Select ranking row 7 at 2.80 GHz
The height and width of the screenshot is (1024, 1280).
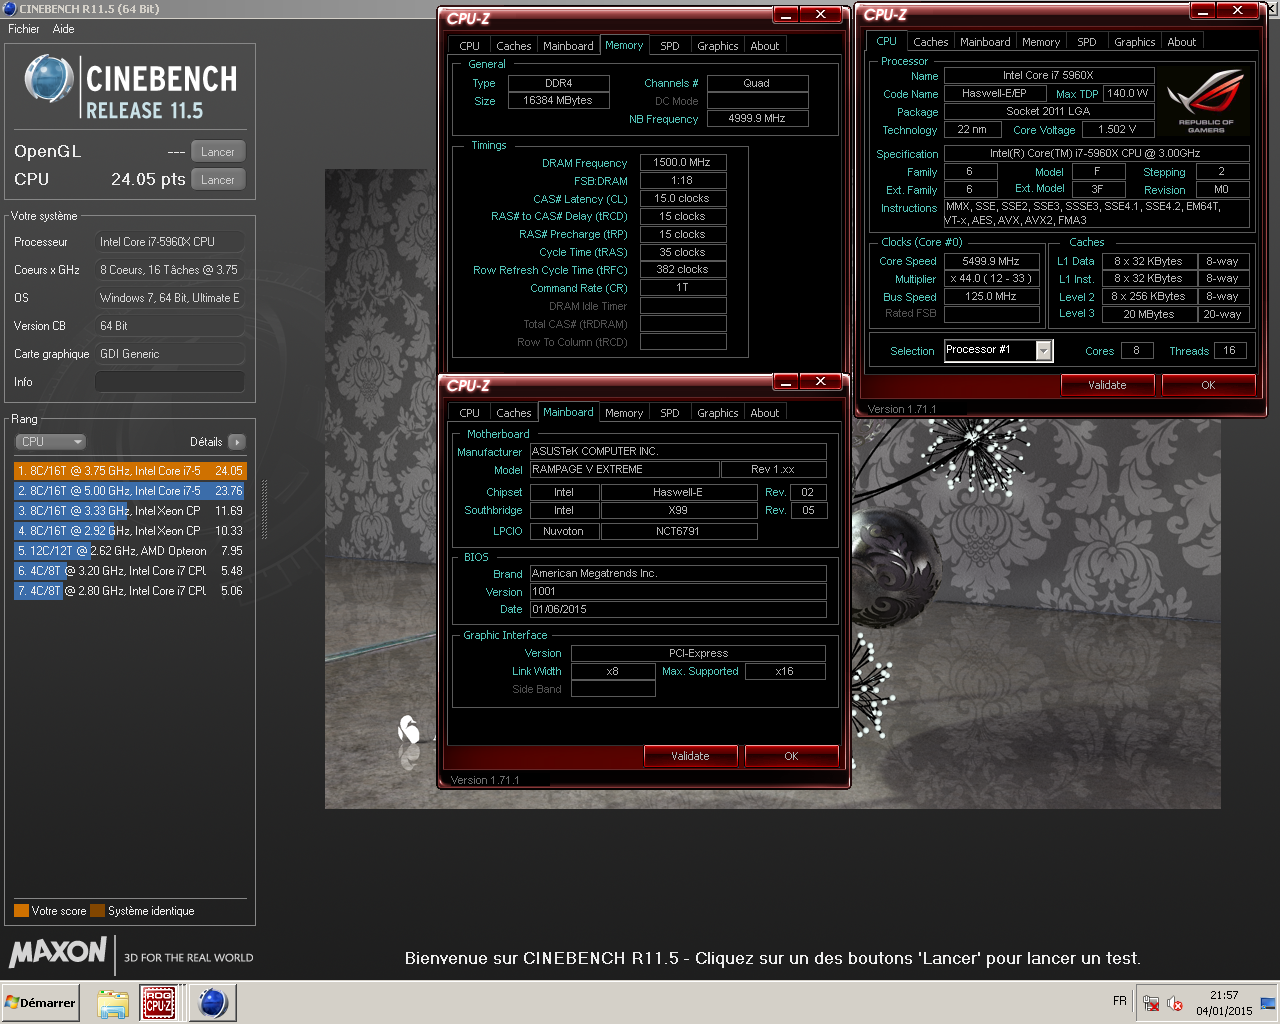pyautogui.click(x=130, y=591)
